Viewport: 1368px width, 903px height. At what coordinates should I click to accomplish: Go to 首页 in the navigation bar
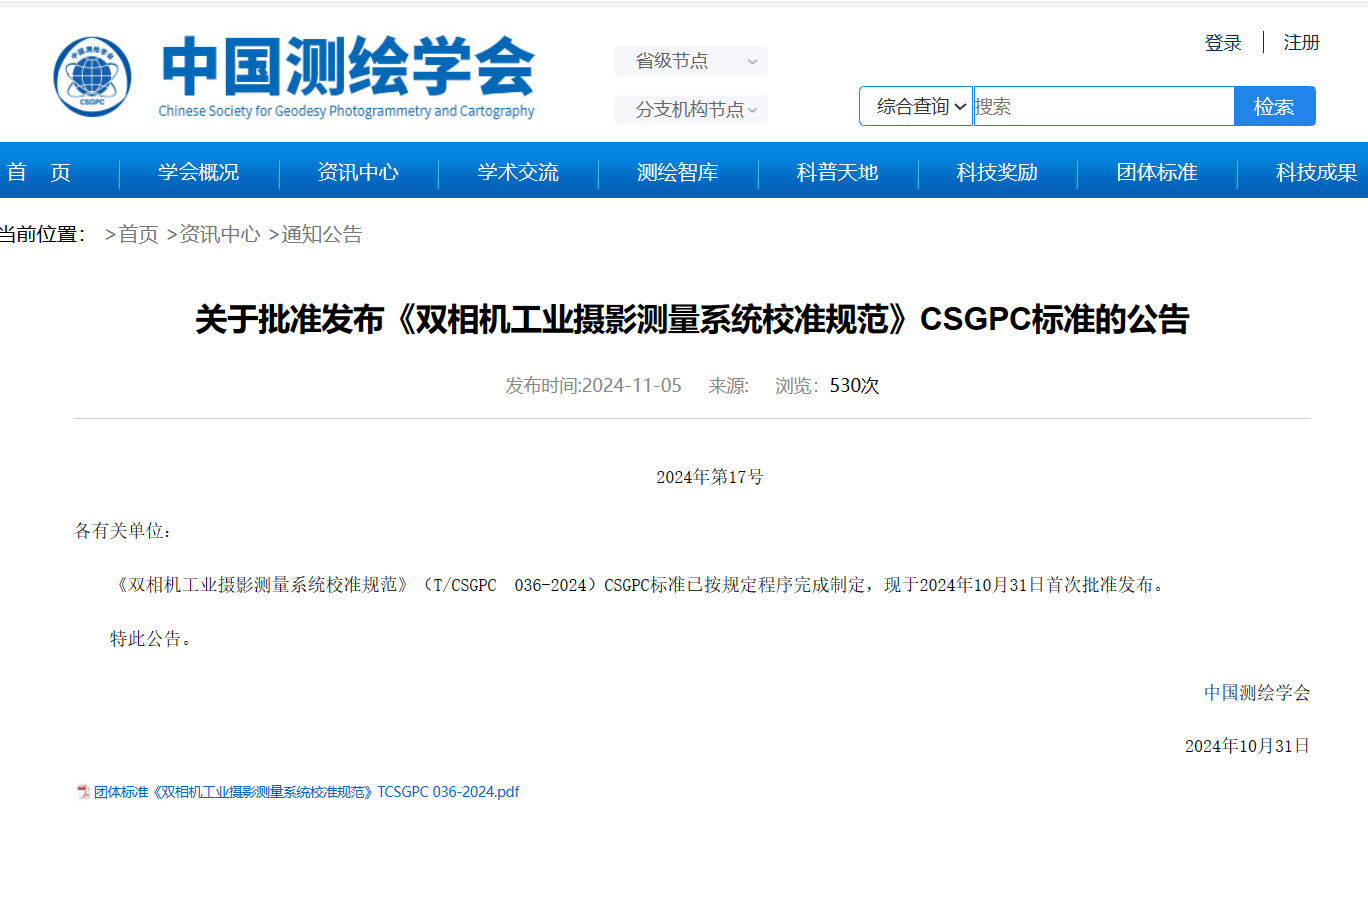(39, 172)
